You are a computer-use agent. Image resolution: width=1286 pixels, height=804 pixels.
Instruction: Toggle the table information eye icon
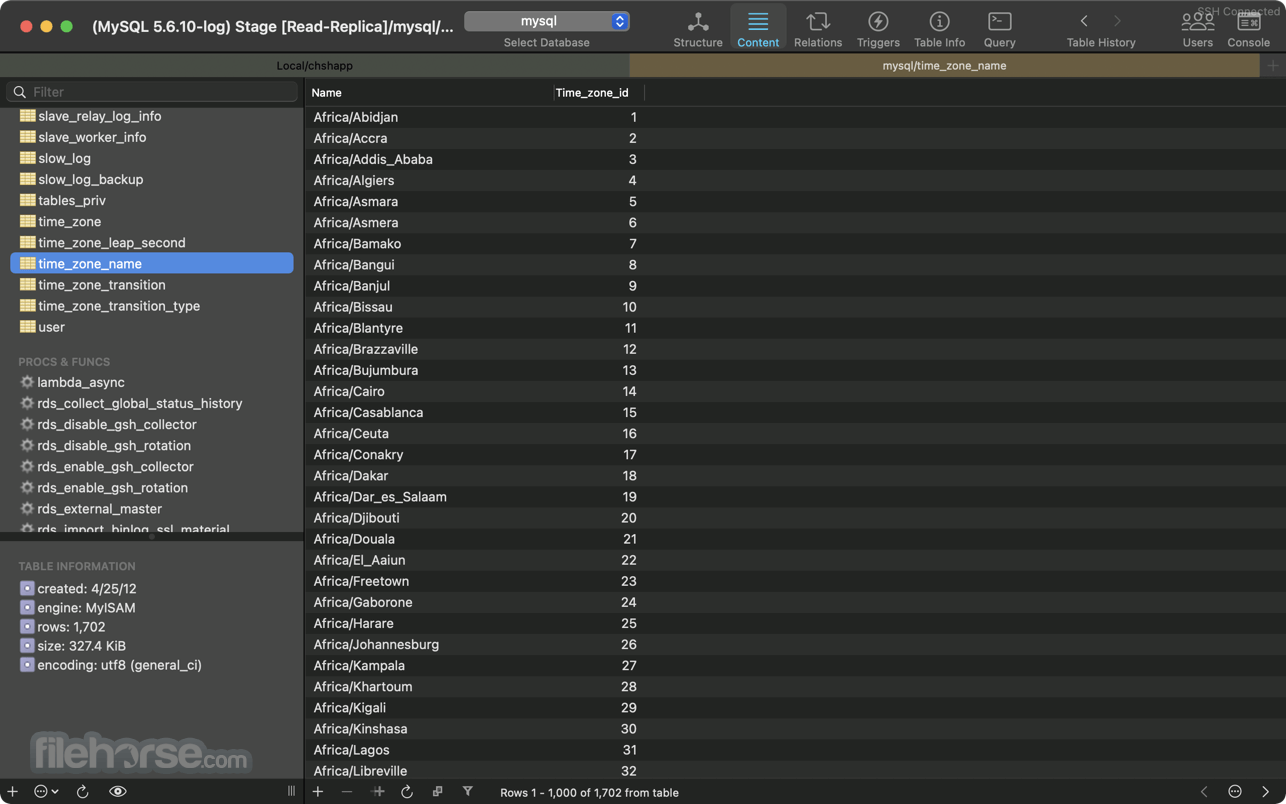[117, 791]
